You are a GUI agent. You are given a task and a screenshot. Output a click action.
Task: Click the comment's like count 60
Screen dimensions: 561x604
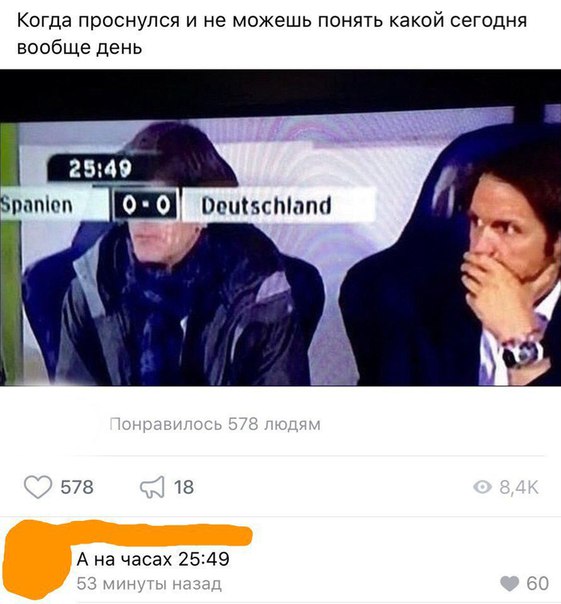tap(537, 584)
